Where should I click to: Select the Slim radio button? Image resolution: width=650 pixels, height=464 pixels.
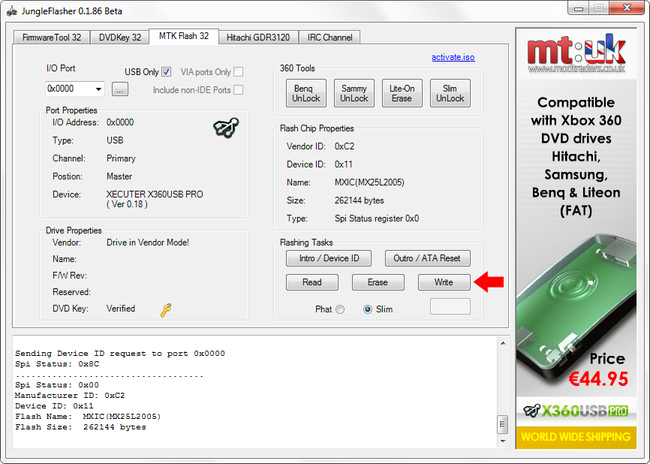click(367, 309)
